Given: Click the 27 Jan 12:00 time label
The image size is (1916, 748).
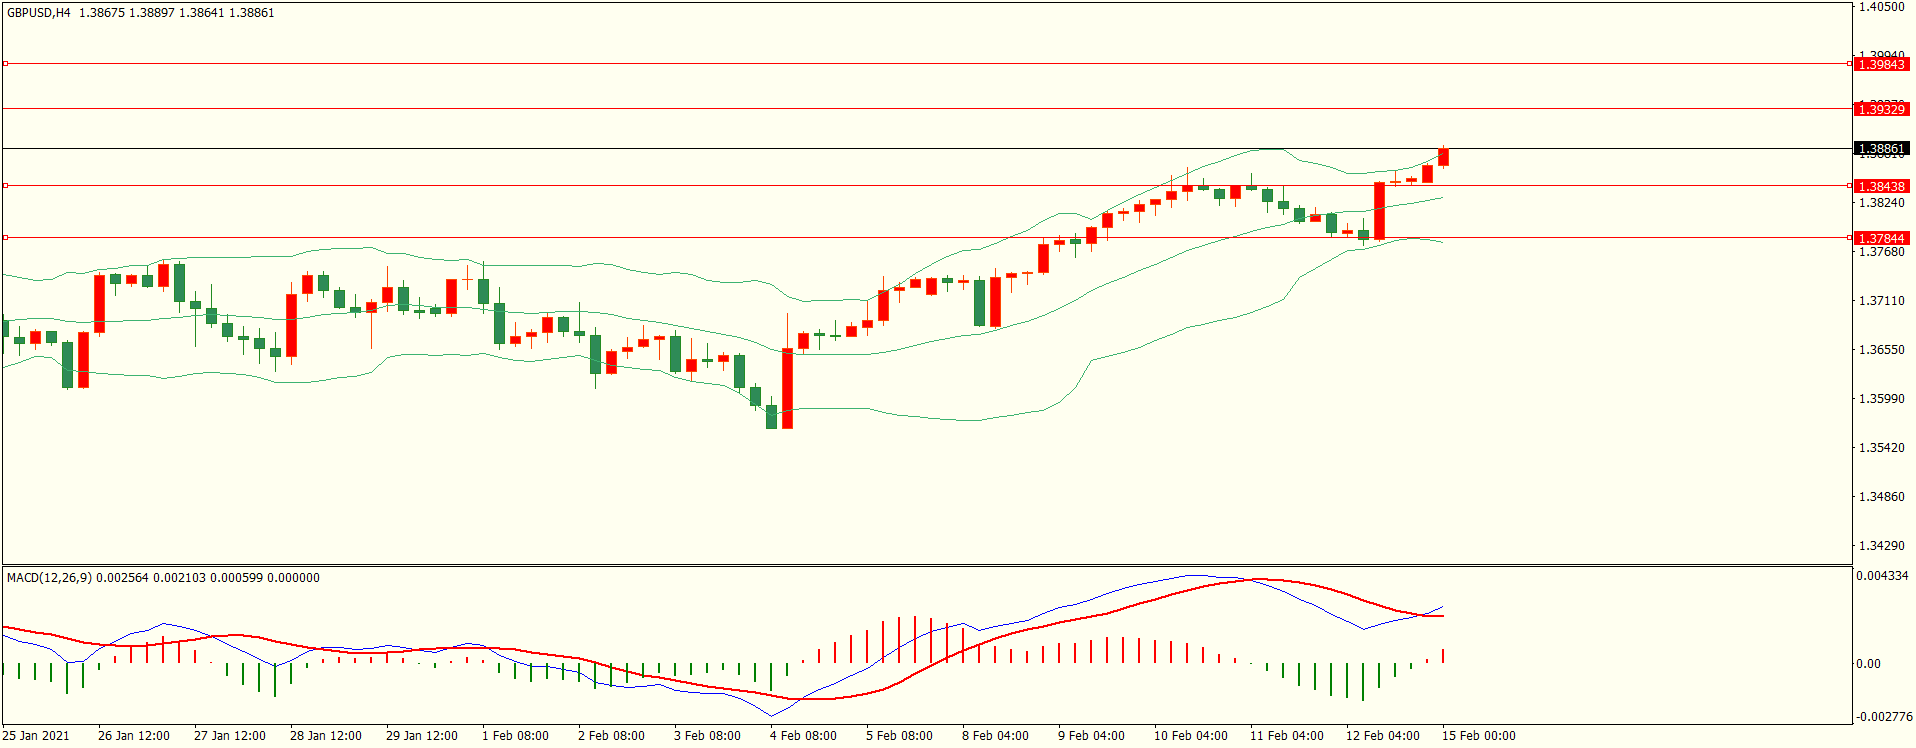Looking at the screenshot, I should click(x=230, y=736).
